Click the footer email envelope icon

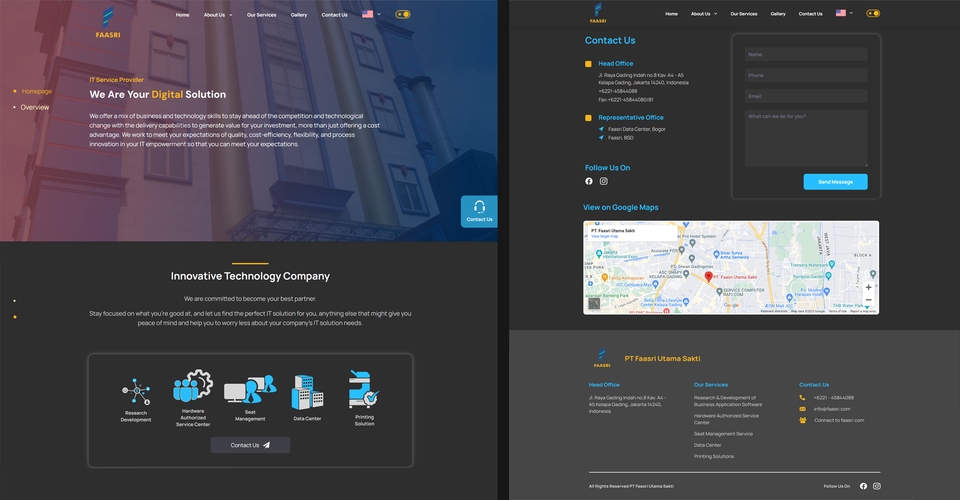tap(802, 409)
